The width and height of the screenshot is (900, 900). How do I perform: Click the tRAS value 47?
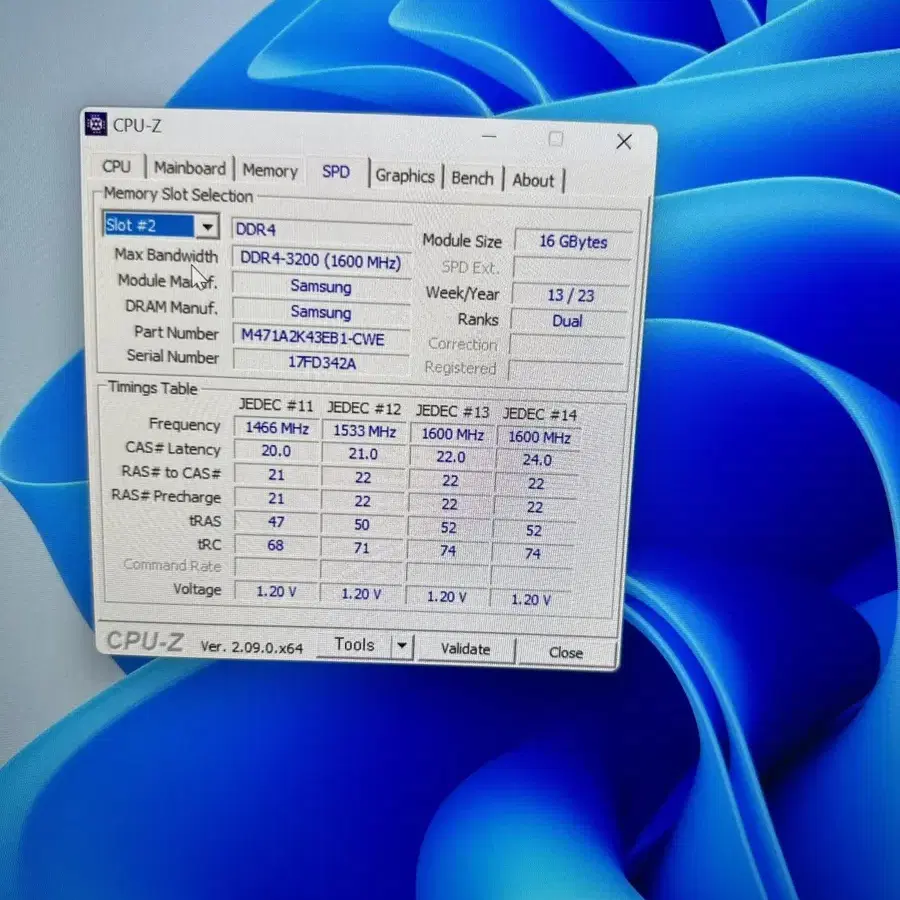[276, 522]
